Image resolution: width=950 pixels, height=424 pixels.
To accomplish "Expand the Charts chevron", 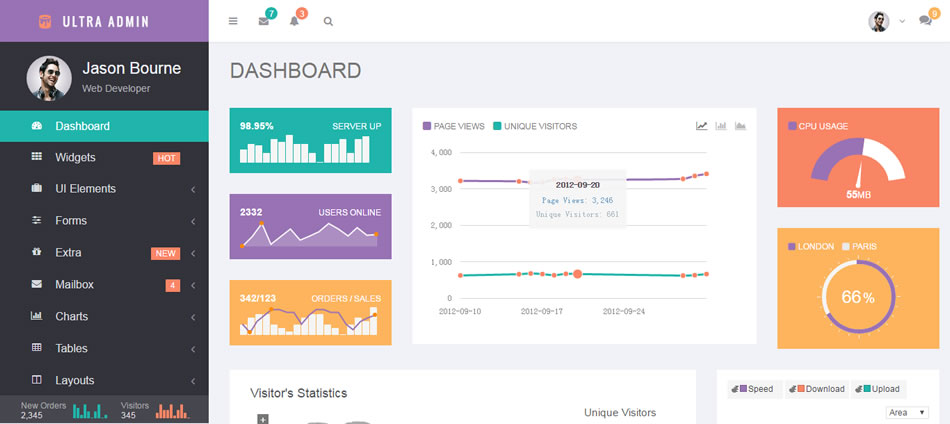I will [x=193, y=317].
